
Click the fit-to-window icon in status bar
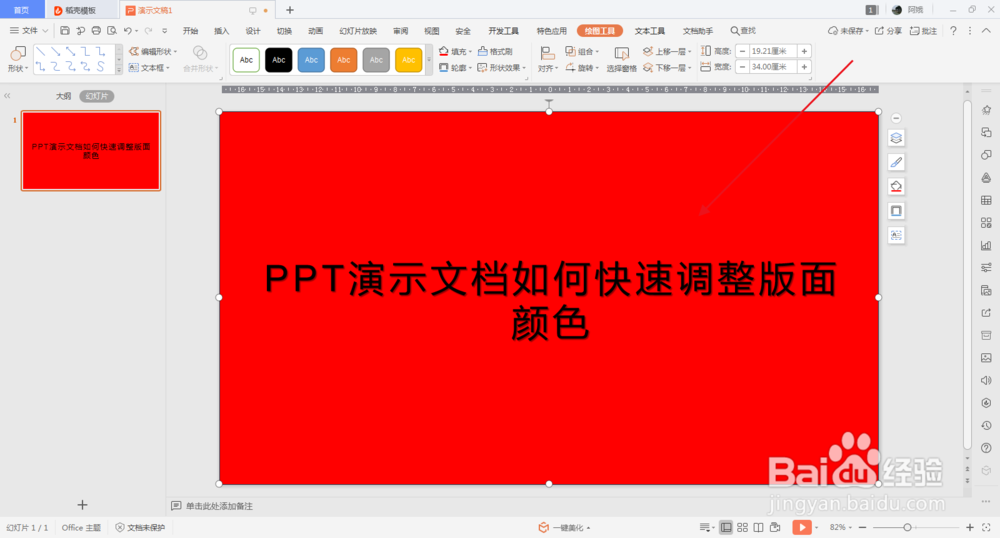[x=986, y=527]
